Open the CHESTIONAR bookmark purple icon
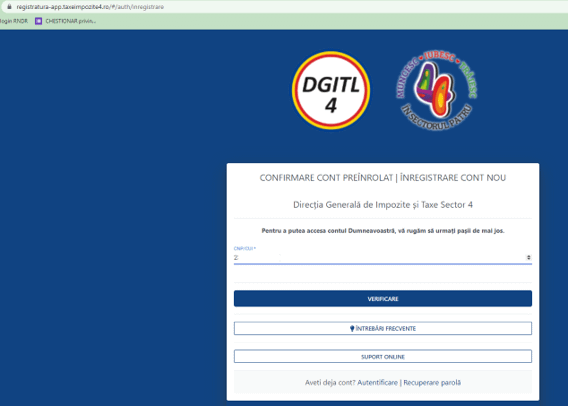Viewport: 568px width, 406px height. click(x=38, y=21)
